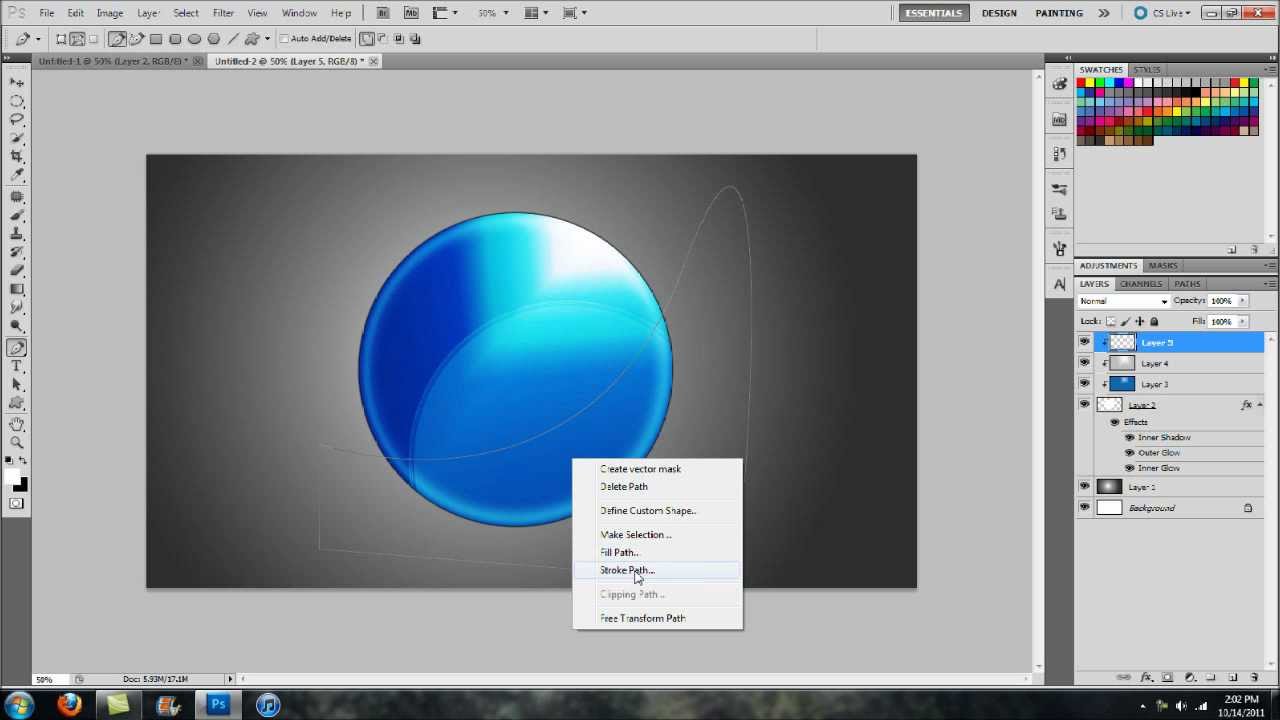The height and width of the screenshot is (720, 1280).
Task: Click the delete layer trash icon
Action: coord(1254,678)
